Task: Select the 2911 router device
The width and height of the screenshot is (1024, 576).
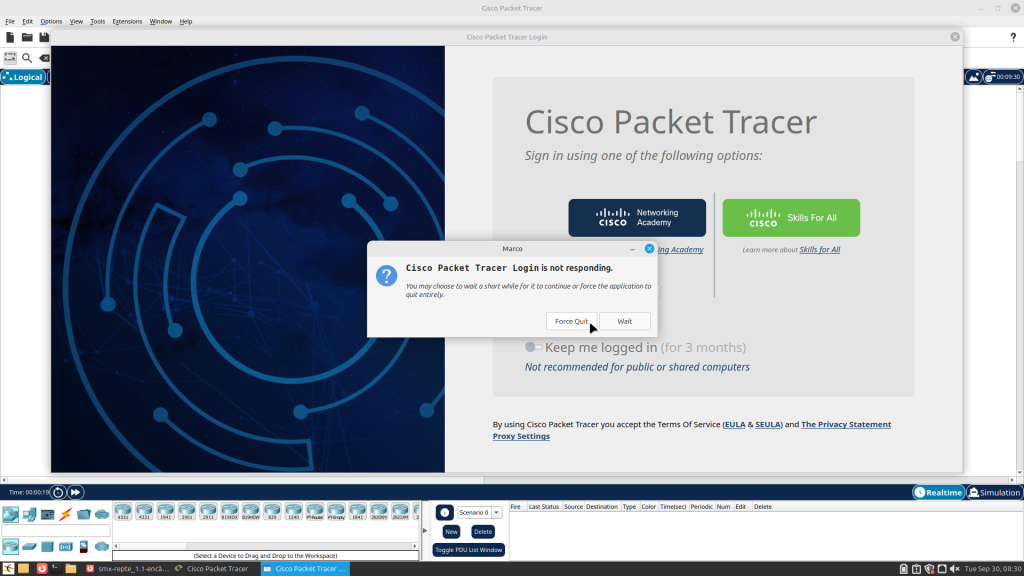Action: (x=208, y=512)
